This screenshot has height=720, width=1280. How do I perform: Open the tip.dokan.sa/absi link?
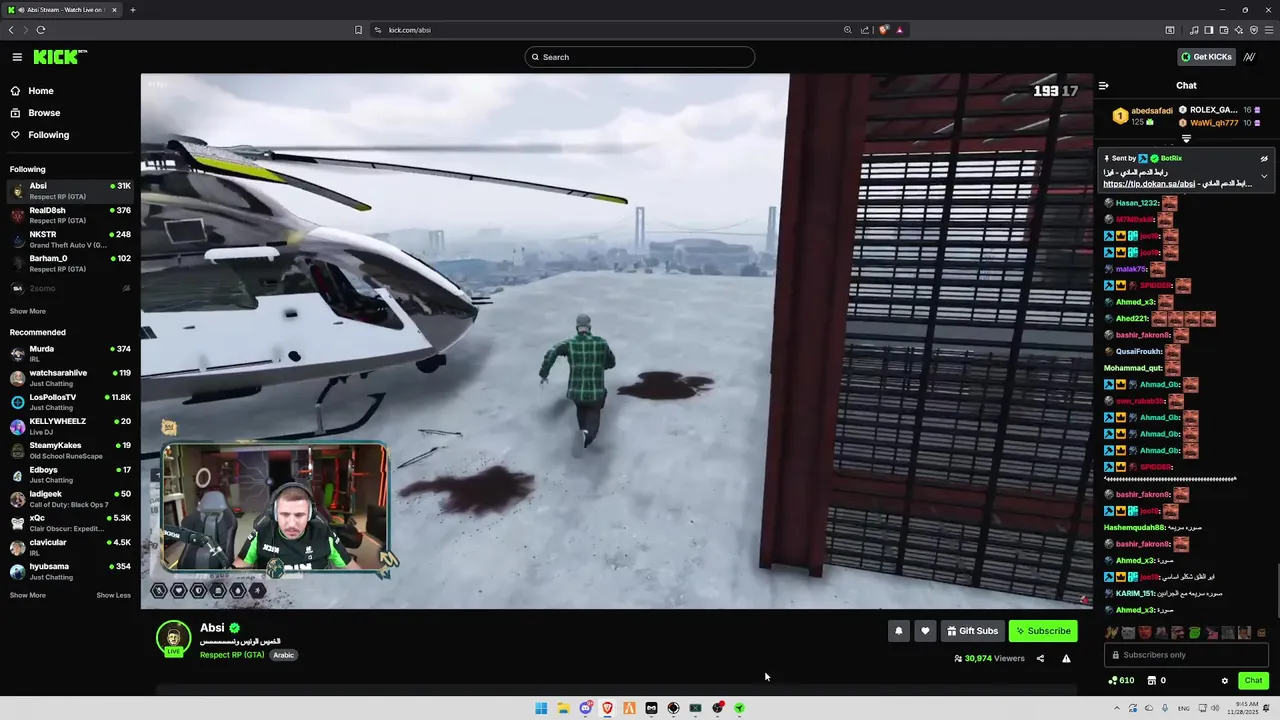1149,184
